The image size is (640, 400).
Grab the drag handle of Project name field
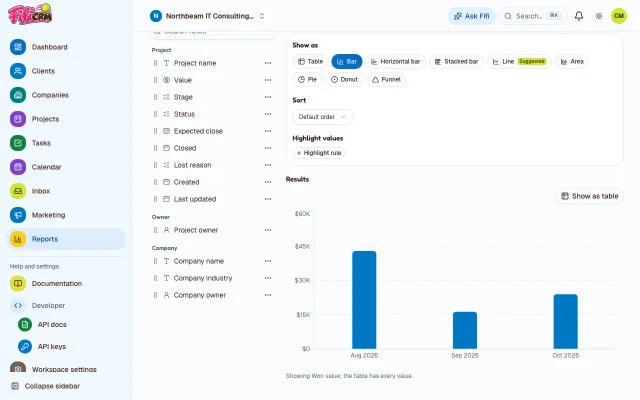point(155,63)
